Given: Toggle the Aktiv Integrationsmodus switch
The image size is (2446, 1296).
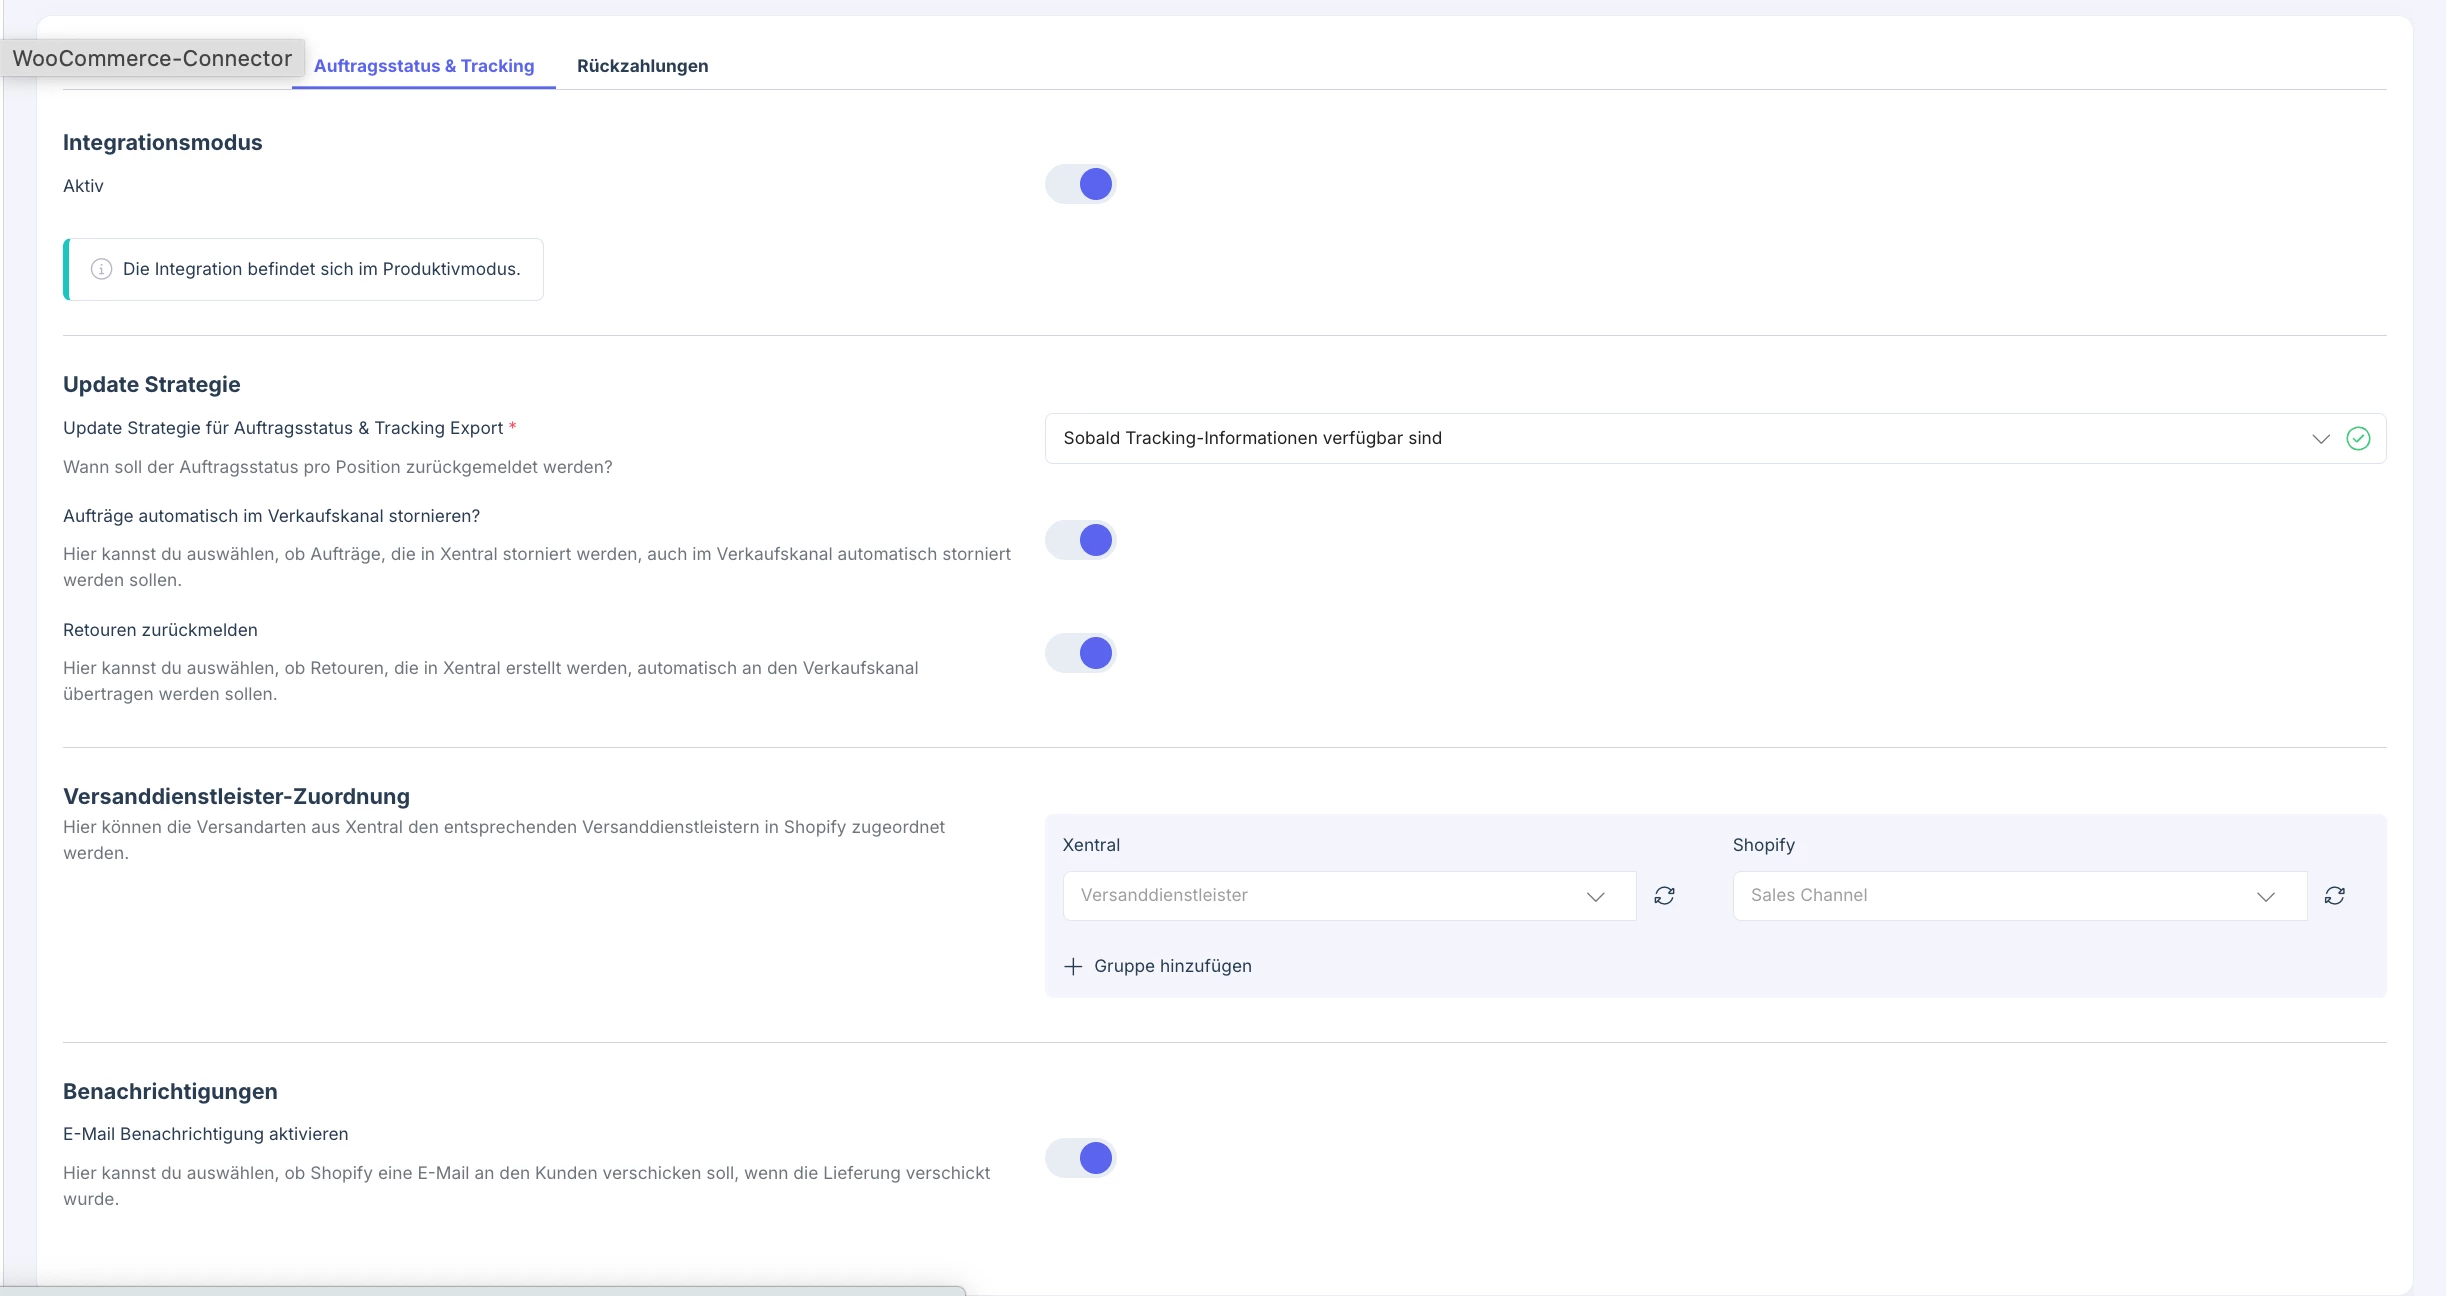Looking at the screenshot, I should pyautogui.click(x=1081, y=184).
